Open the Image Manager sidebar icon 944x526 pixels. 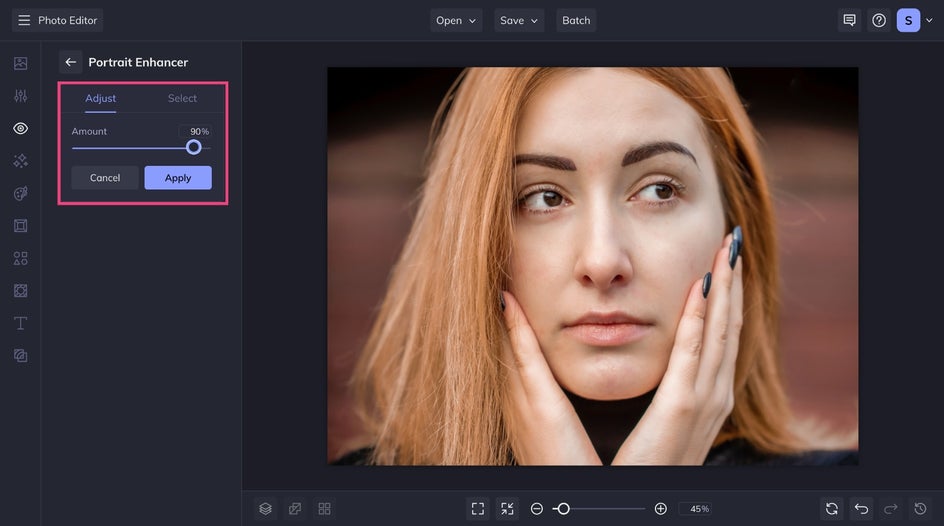point(20,63)
